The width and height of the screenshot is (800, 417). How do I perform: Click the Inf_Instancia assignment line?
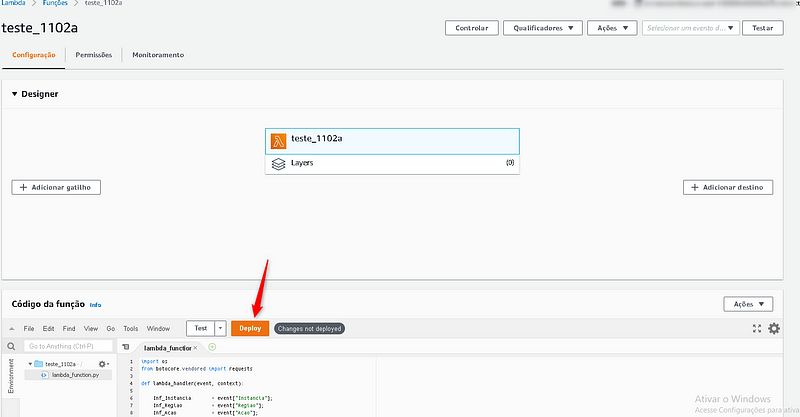point(213,398)
